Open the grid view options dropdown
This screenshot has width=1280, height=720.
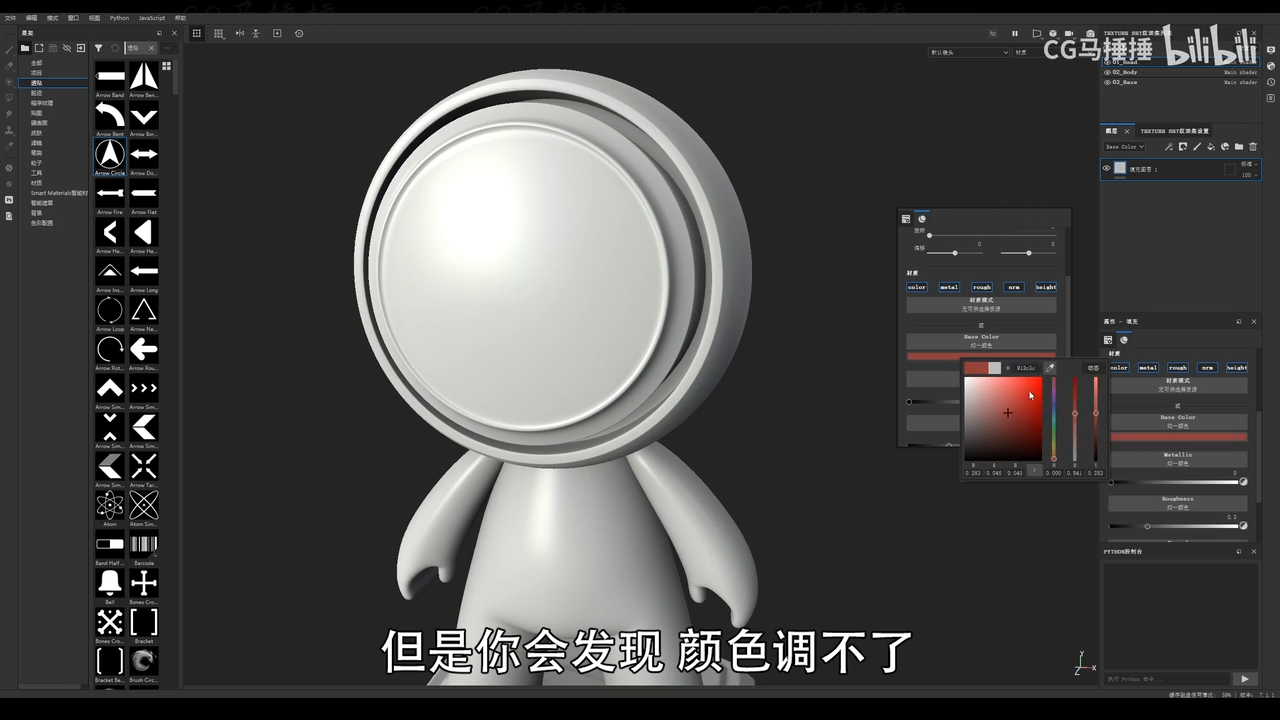[x=219, y=33]
